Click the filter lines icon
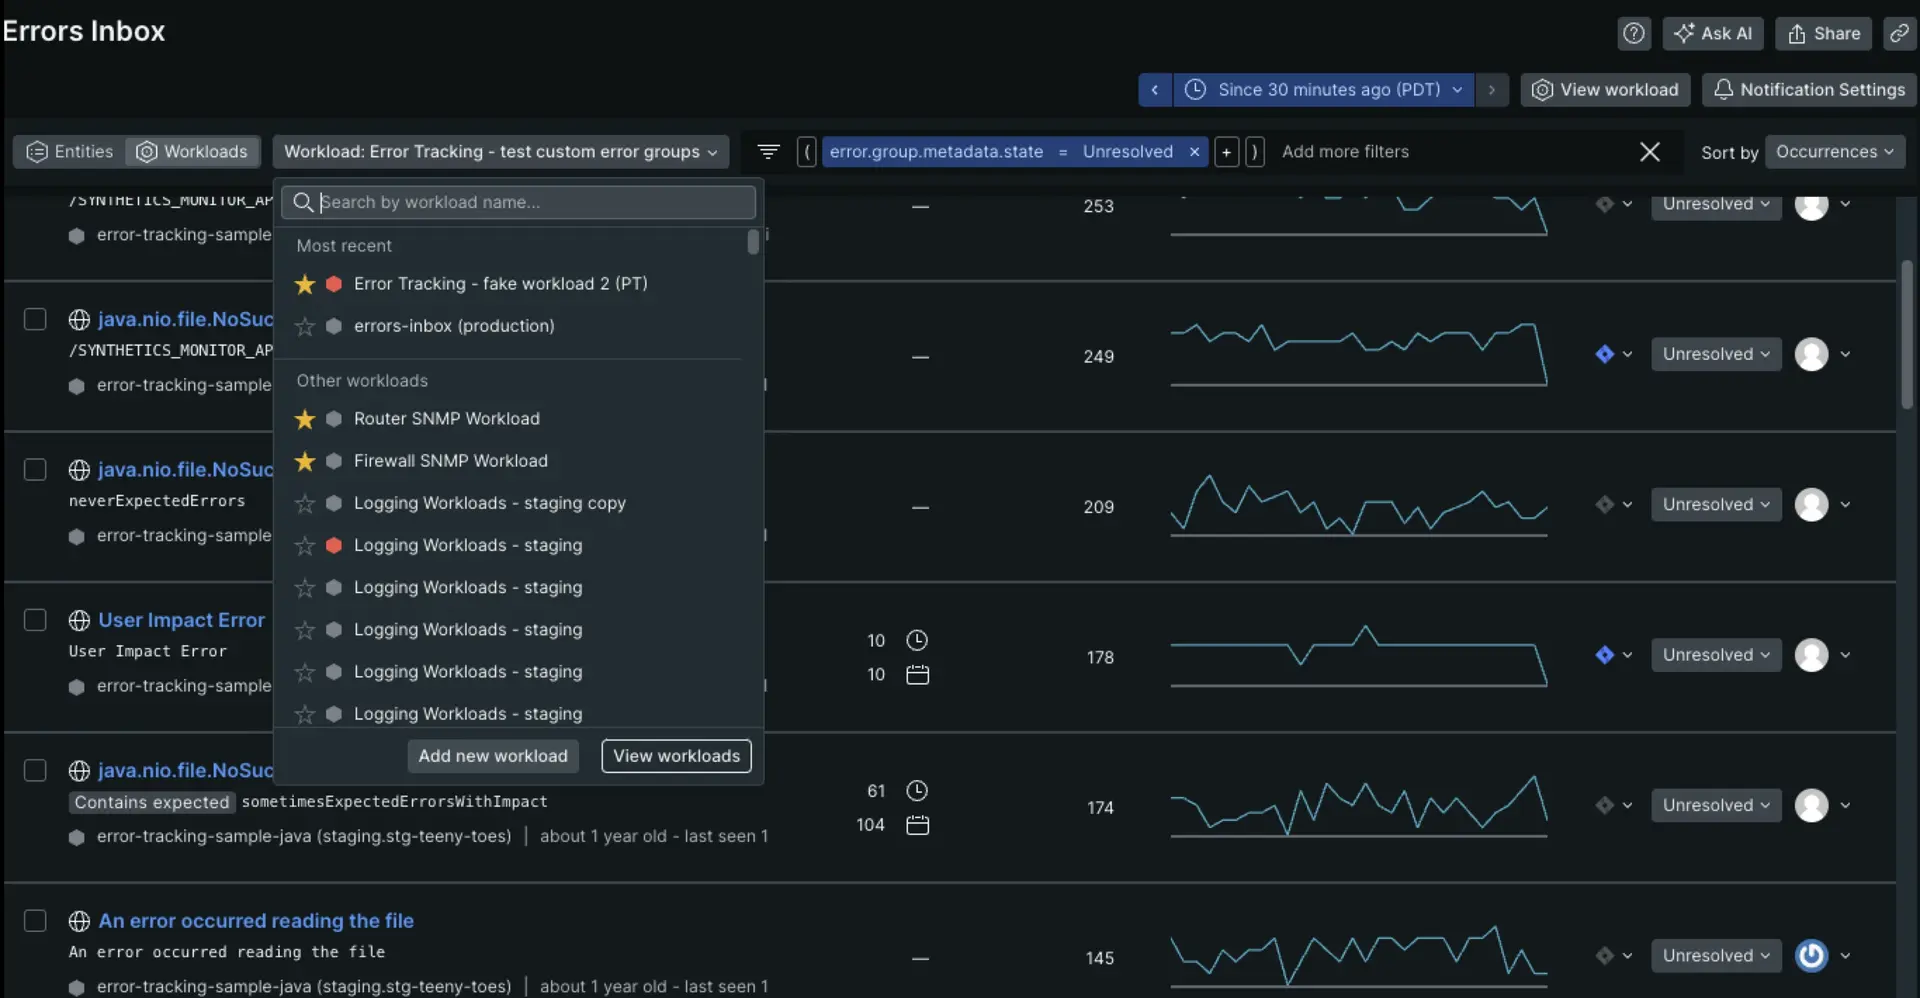 pyautogui.click(x=768, y=151)
